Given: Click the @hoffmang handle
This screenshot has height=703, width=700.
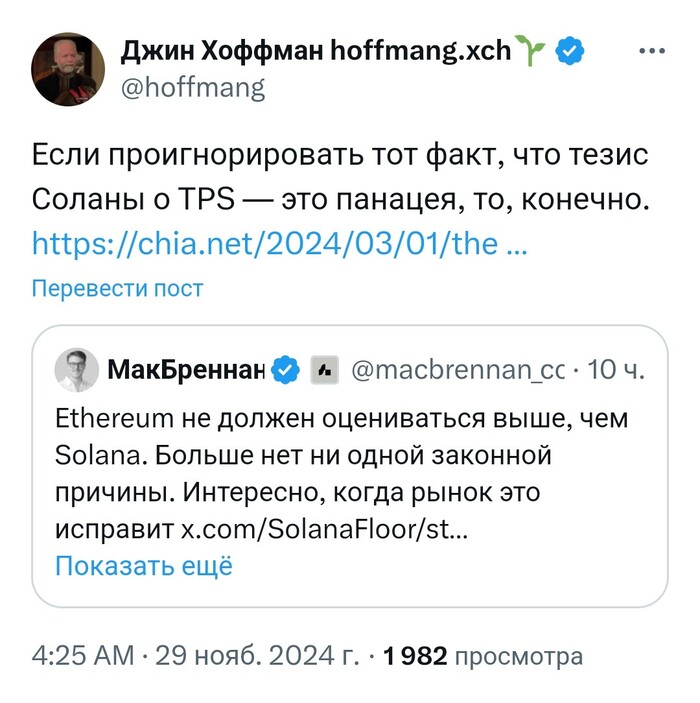Looking at the screenshot, I should point(192,88).
